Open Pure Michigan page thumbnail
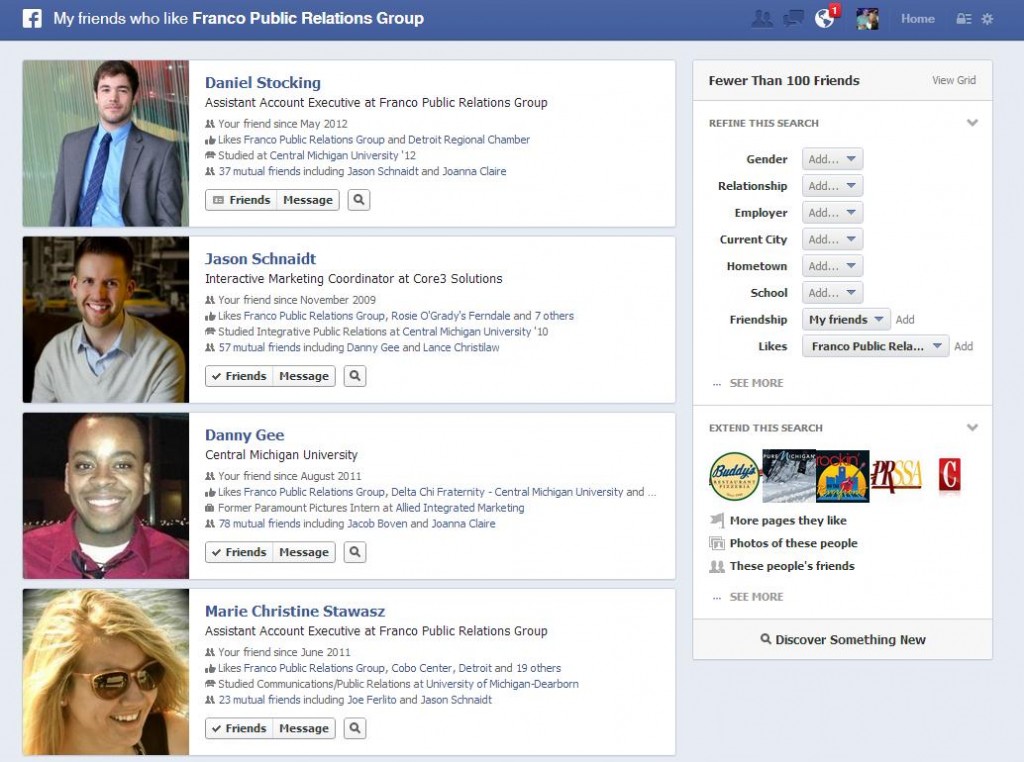This screenshot has height=762, width=1024. pos(788,476)
